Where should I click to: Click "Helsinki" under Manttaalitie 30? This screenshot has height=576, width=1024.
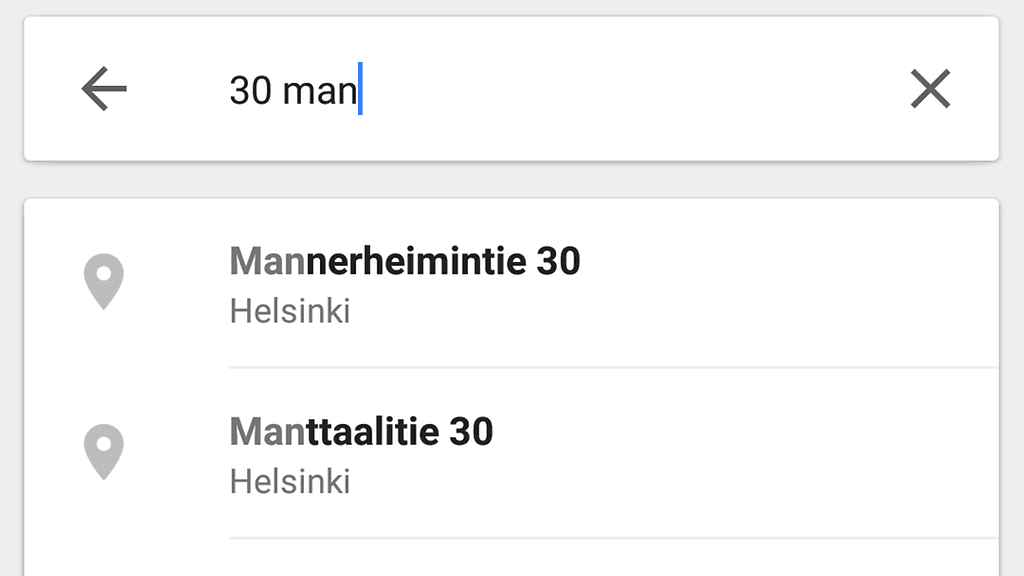tap(290, 481)
